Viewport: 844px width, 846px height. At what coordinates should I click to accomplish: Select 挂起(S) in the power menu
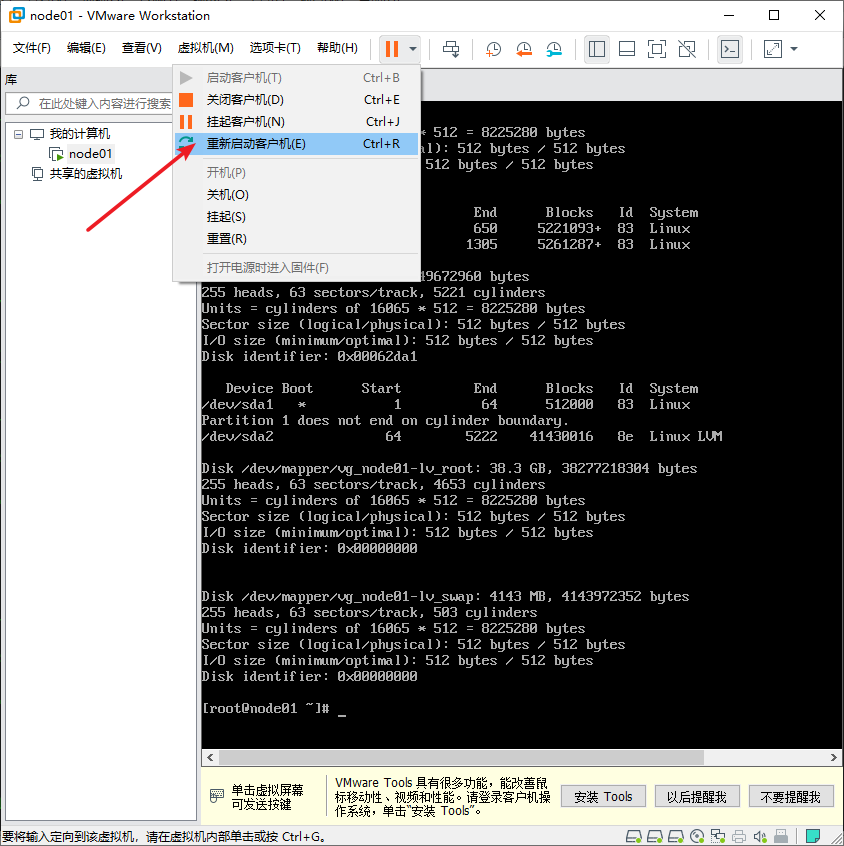pos(296,217)
